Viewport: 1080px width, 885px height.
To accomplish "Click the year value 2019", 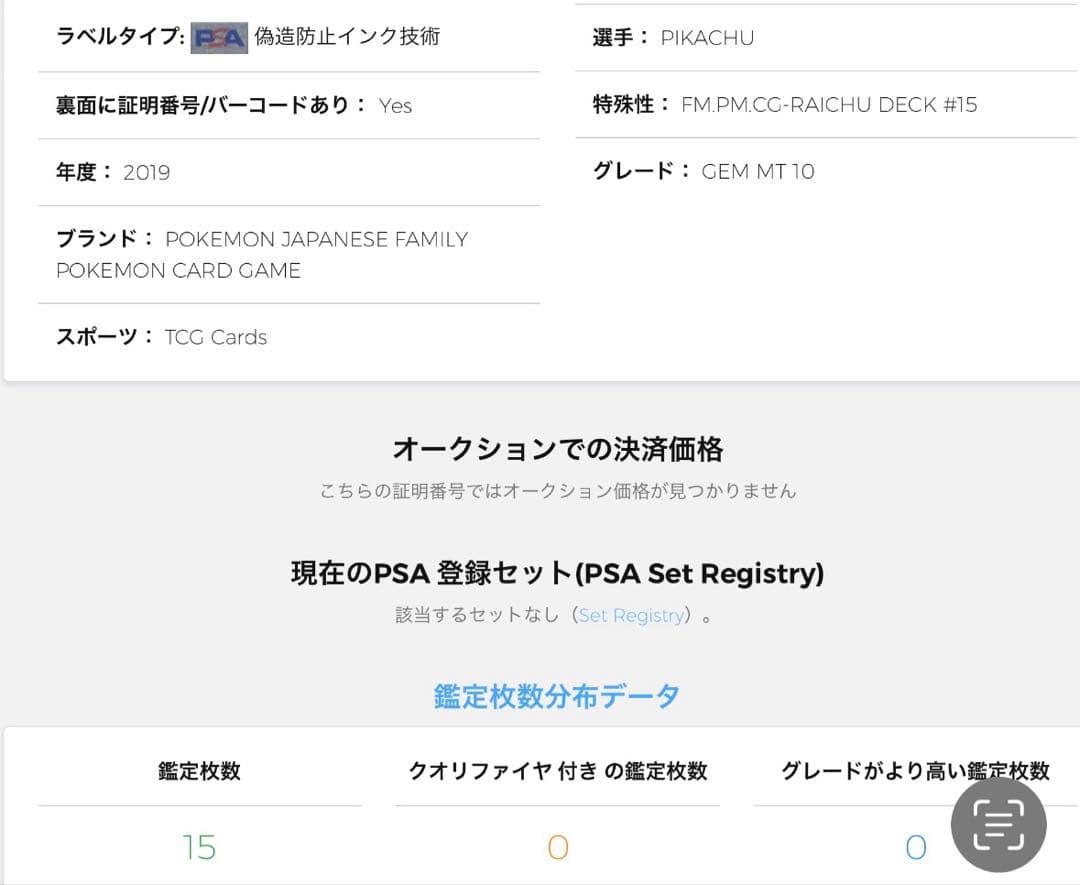I will [147, 172].
